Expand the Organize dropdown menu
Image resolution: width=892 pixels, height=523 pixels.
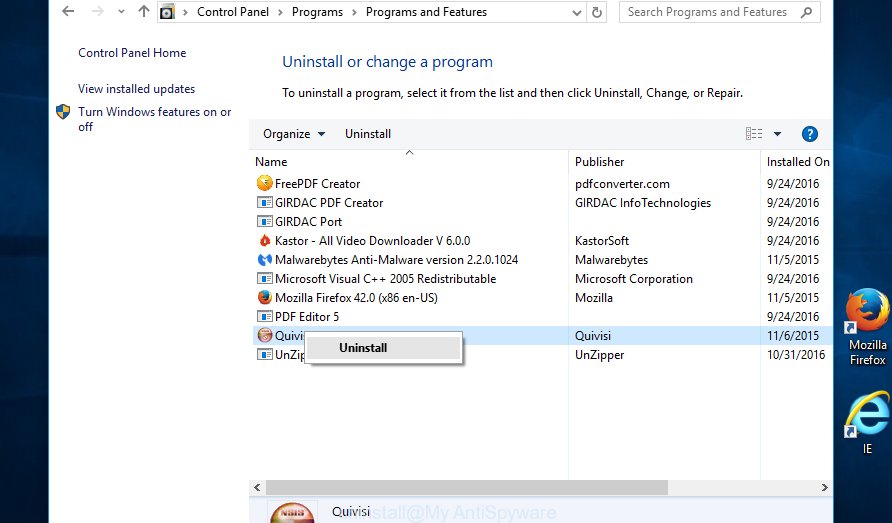coord(293,134)
